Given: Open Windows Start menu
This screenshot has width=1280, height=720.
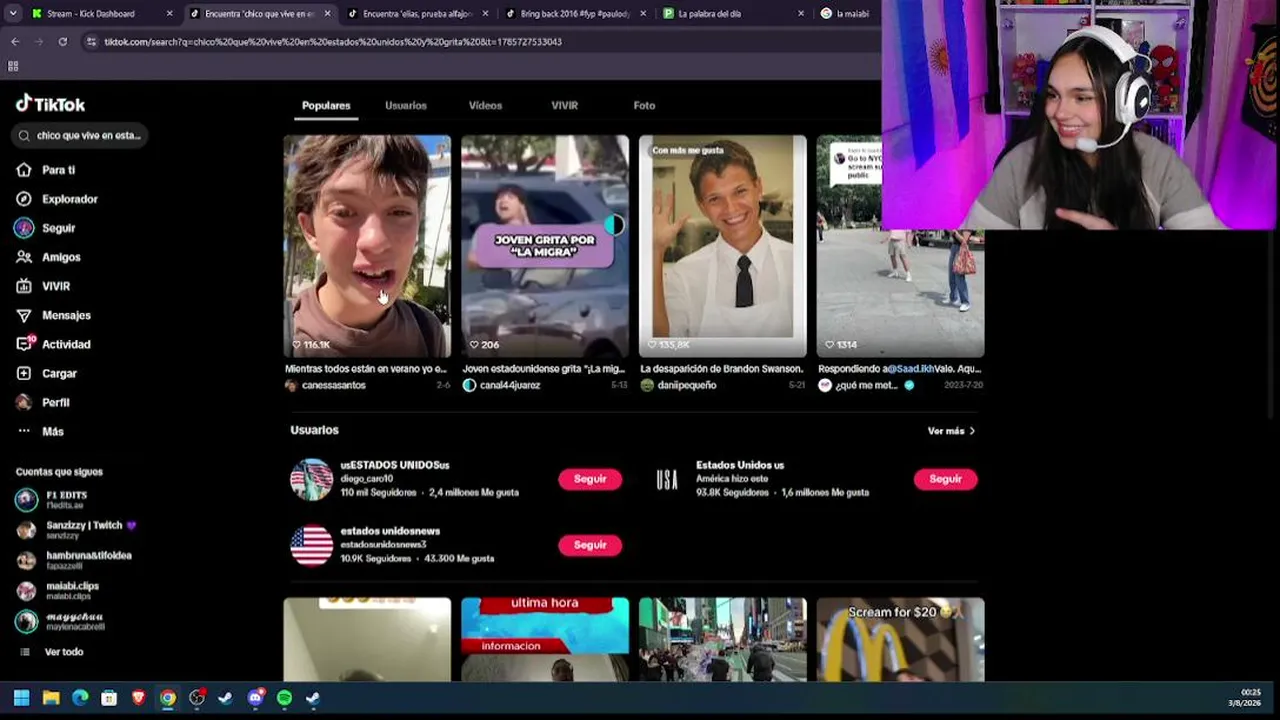Looking at the screenshot, I should pos(21,698).
